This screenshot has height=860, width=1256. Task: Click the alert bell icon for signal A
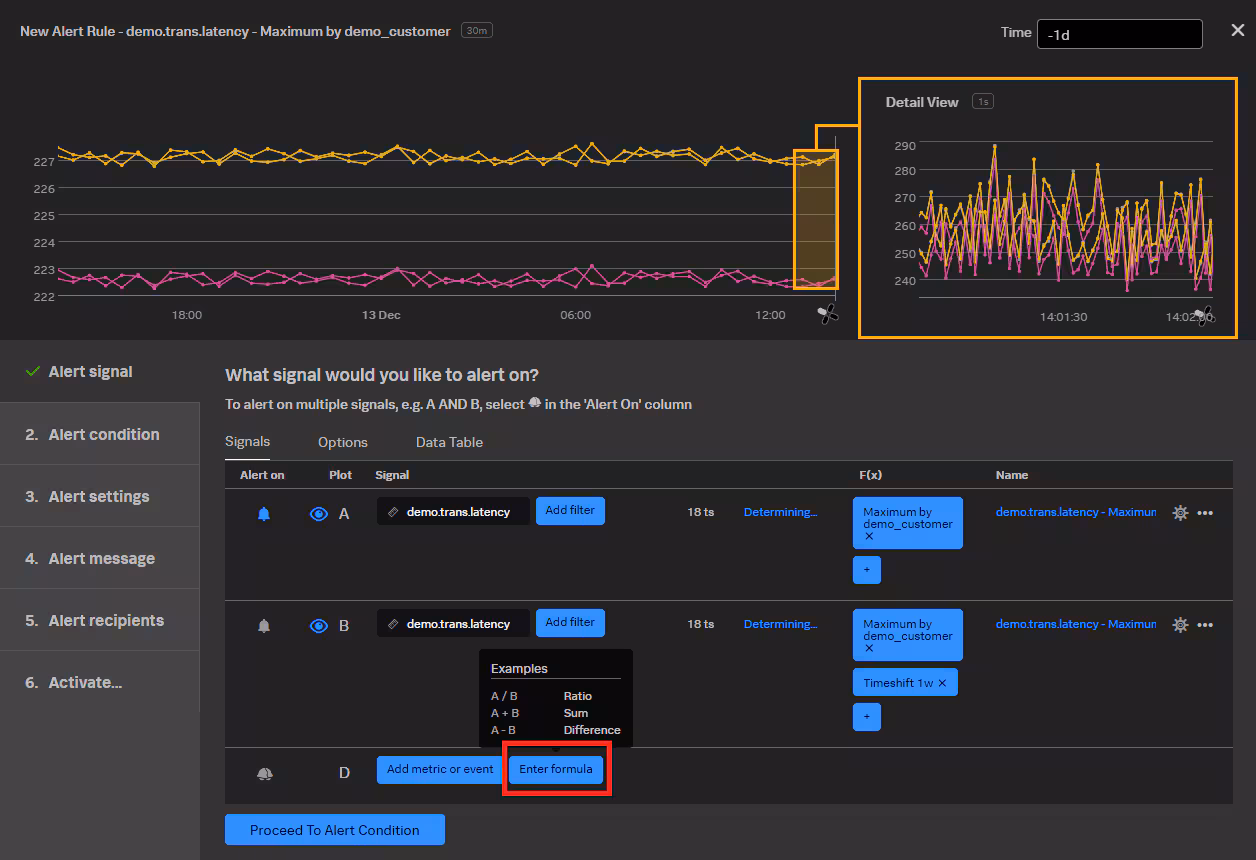coord(264,514)
